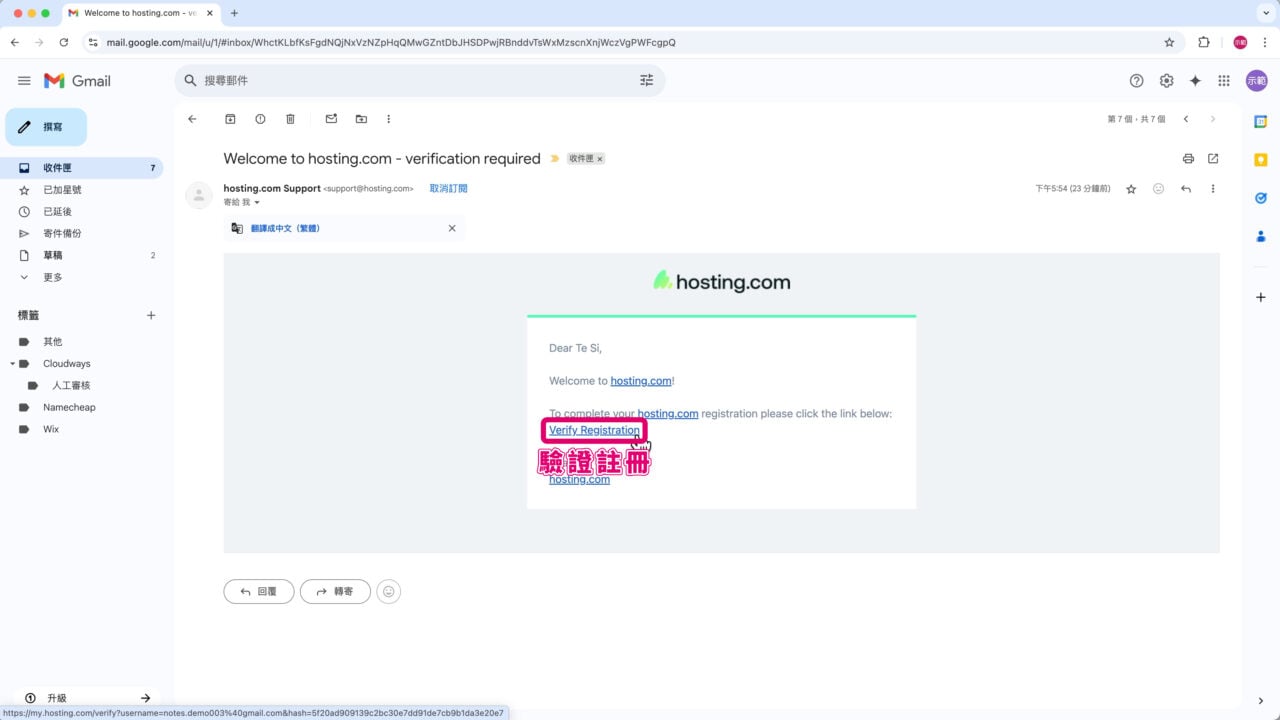Click the Verify Registration link
This screenshot has width=1280, height=720.
[x=593, y=430]
